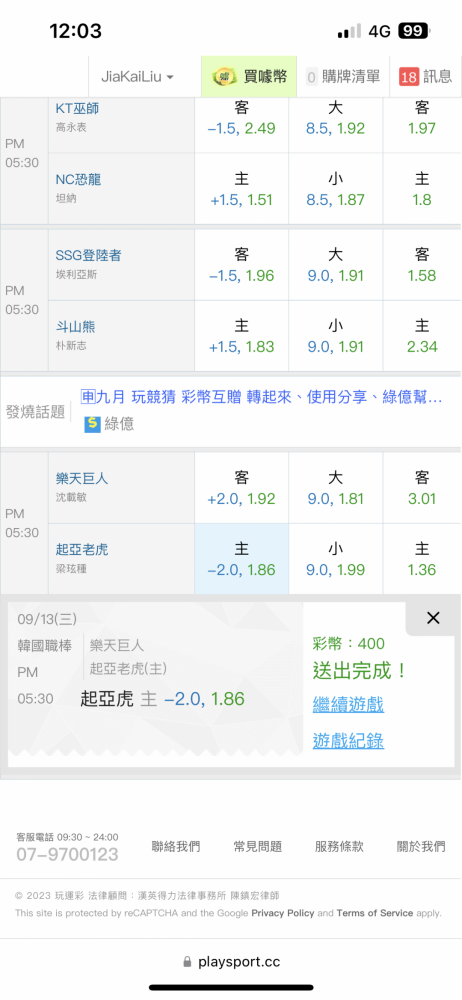The width and height of the screenshot is (462, 1000).
Task: Click the 綠億 user avatar icon
Action: point(93,423)
